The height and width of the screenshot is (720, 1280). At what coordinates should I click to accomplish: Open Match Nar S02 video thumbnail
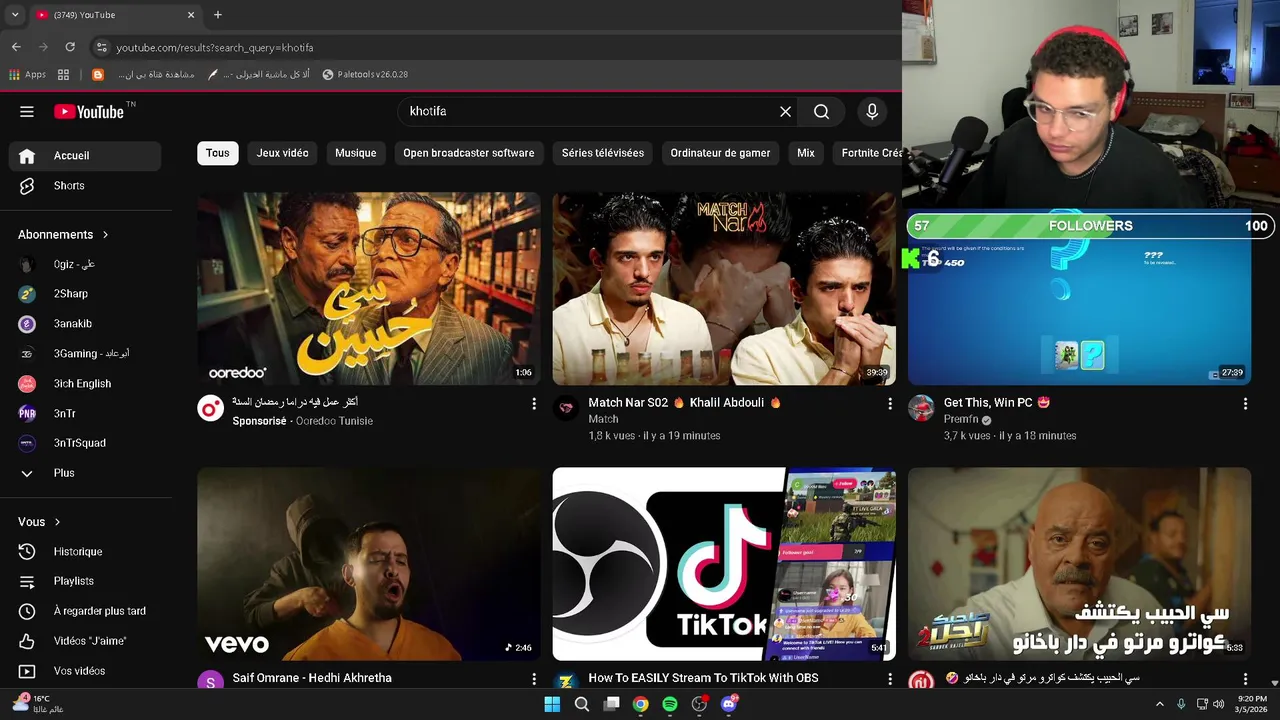pos(724,289)
